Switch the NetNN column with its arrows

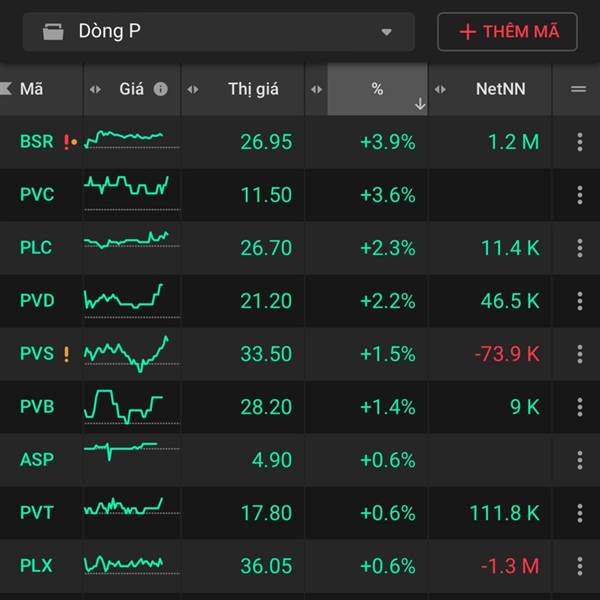pyautogui.click(x=440, y=90)
